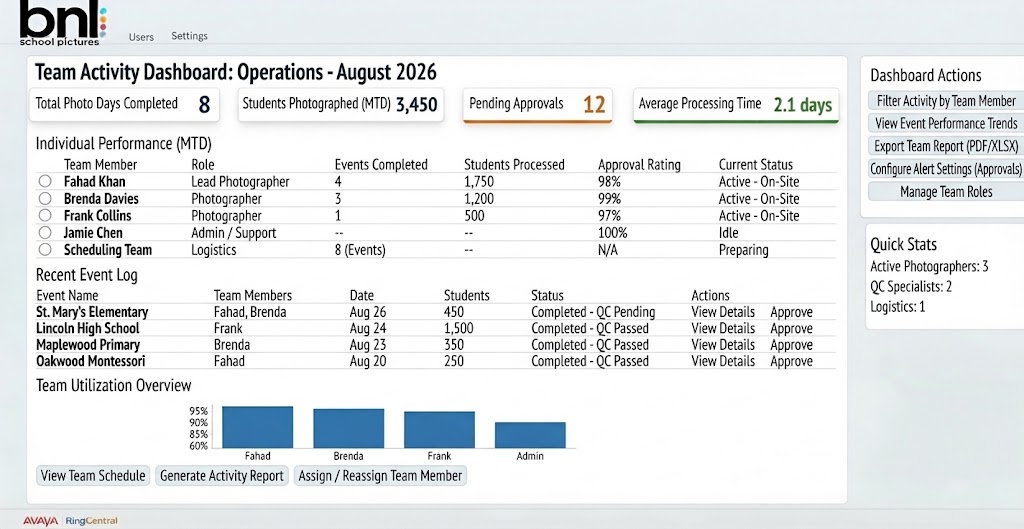The width and height of the screenshot is (1024, 529).
Task: Select the Brenda Davies radio button
Action: (44, 199)
